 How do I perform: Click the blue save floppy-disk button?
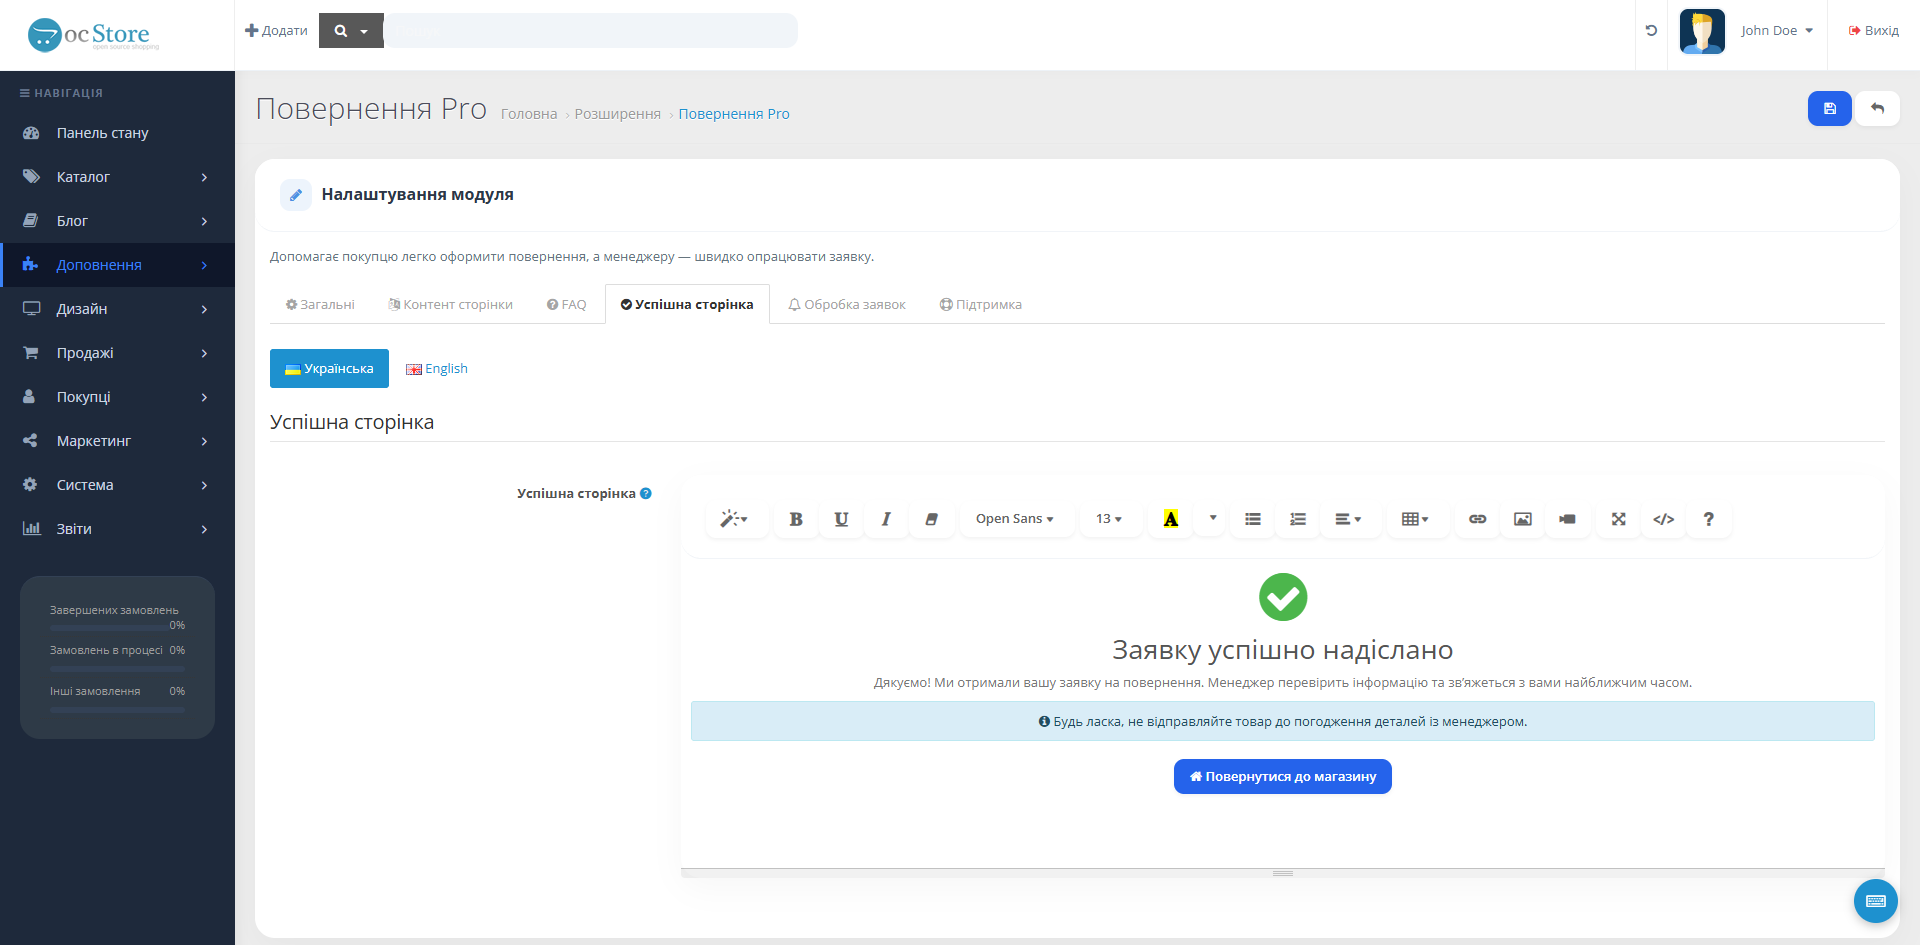click(x=1829, y=109)
